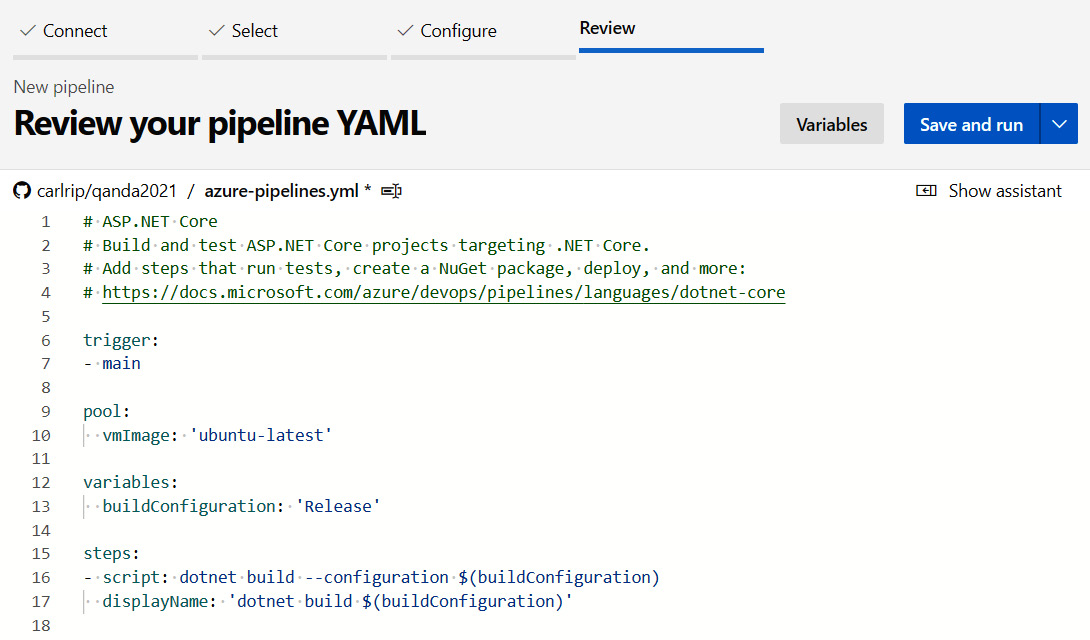Click the GitHub logo in the breadcrumb

pos(21,190)
